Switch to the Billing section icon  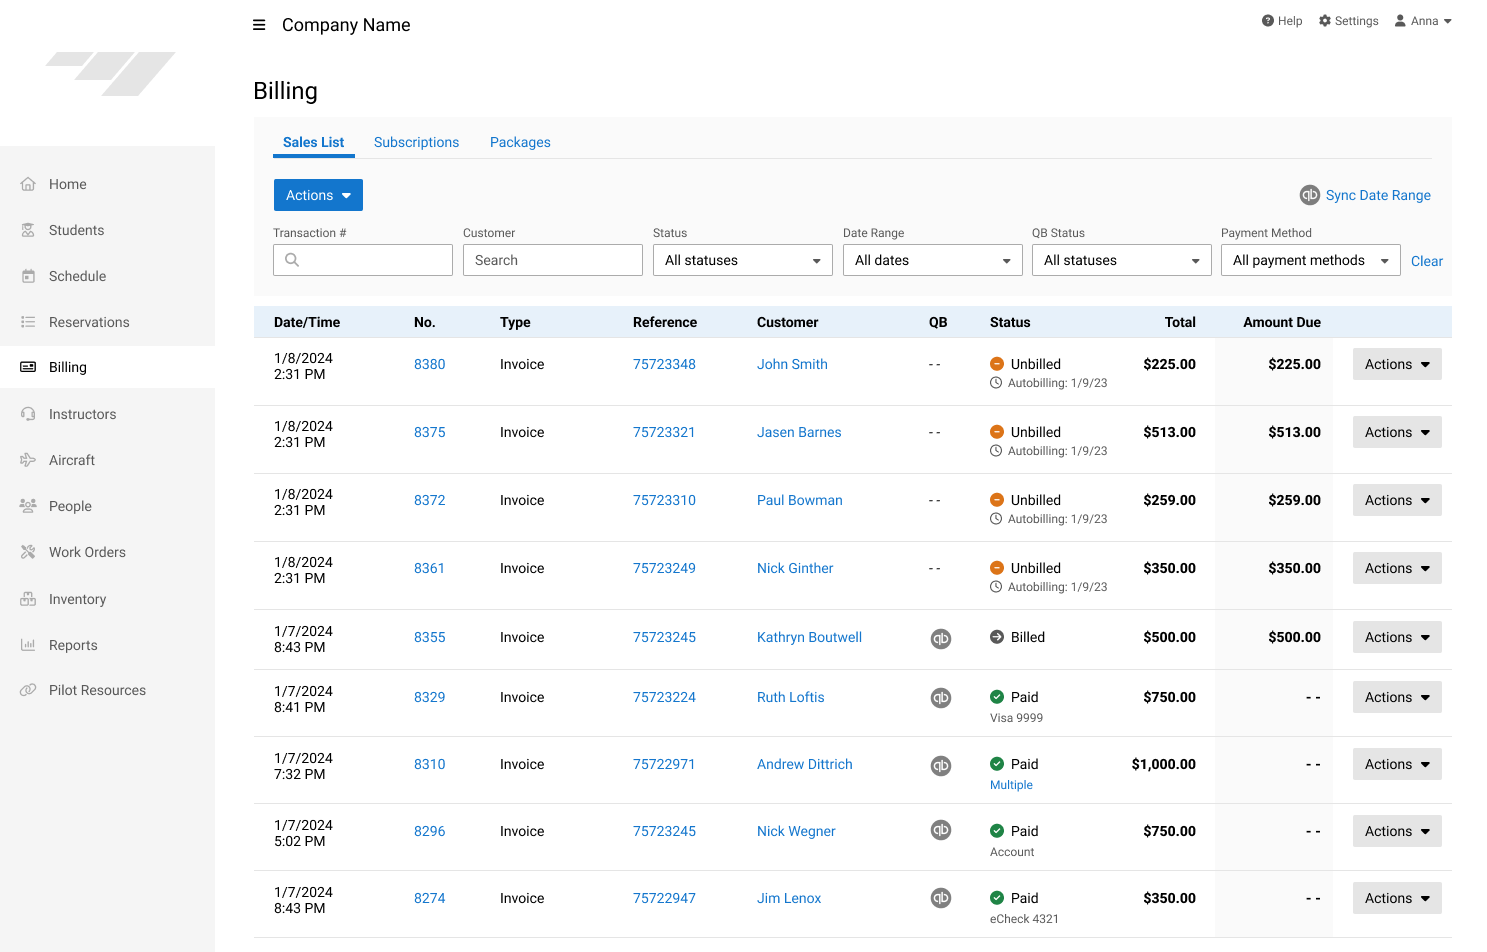[28, 367]
